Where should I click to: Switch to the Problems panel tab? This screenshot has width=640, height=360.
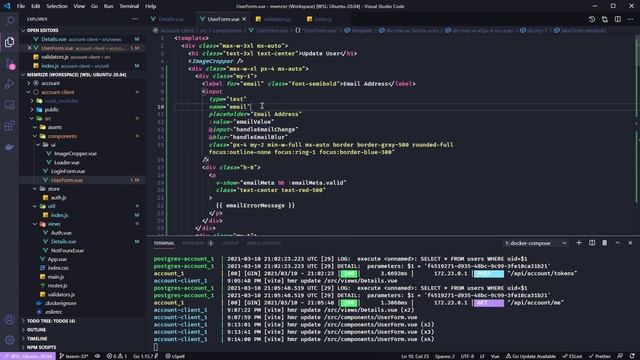pos(193,243)
